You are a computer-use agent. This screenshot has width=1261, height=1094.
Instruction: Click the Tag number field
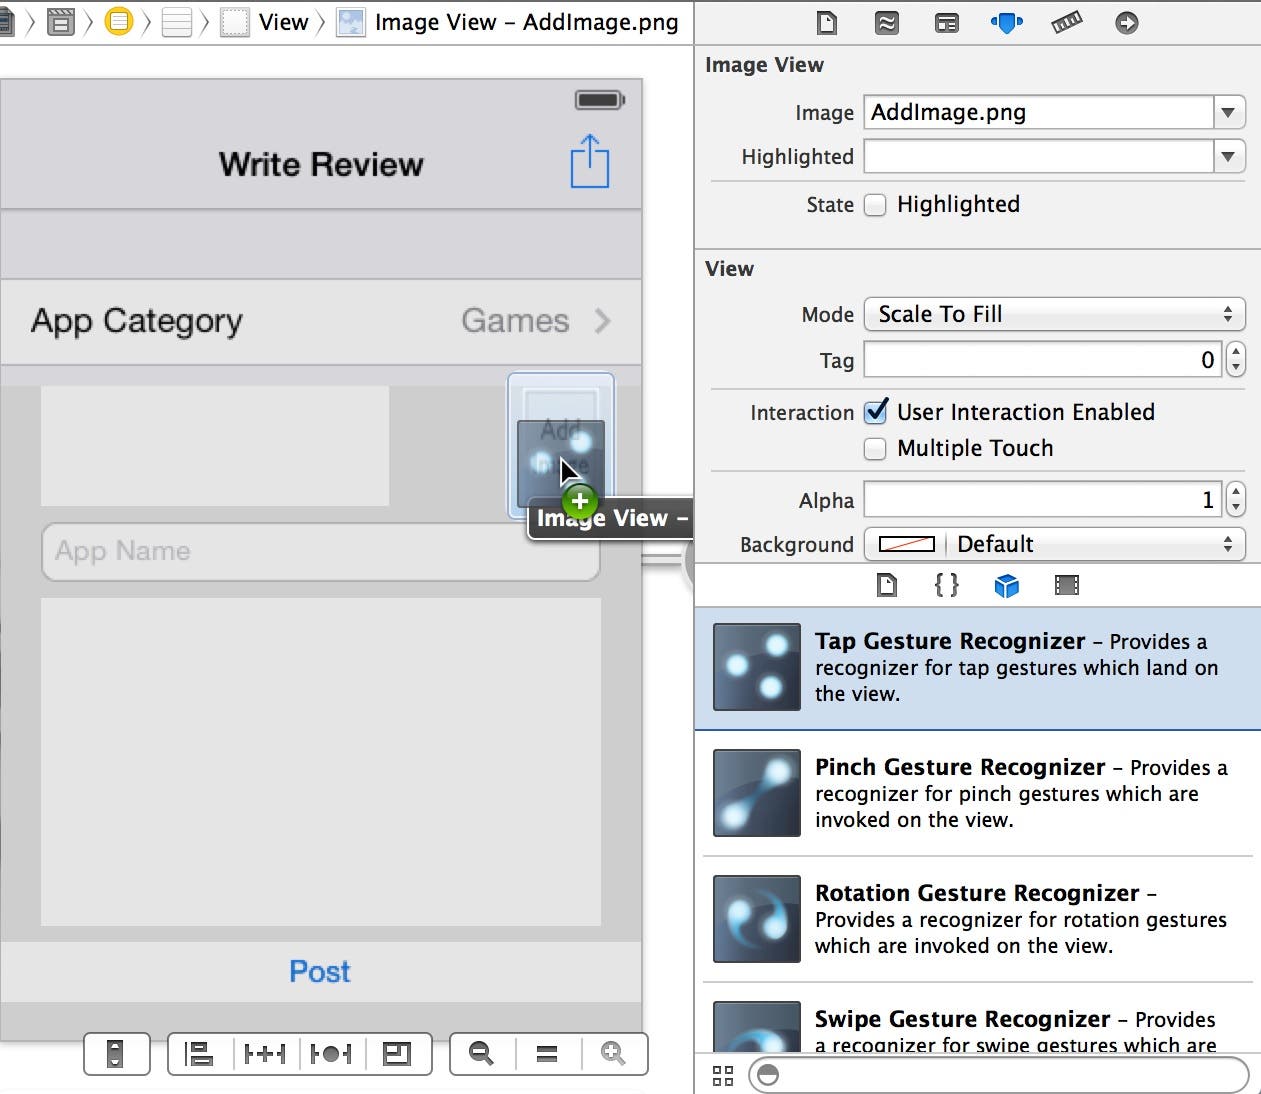tap(1044, 359)
